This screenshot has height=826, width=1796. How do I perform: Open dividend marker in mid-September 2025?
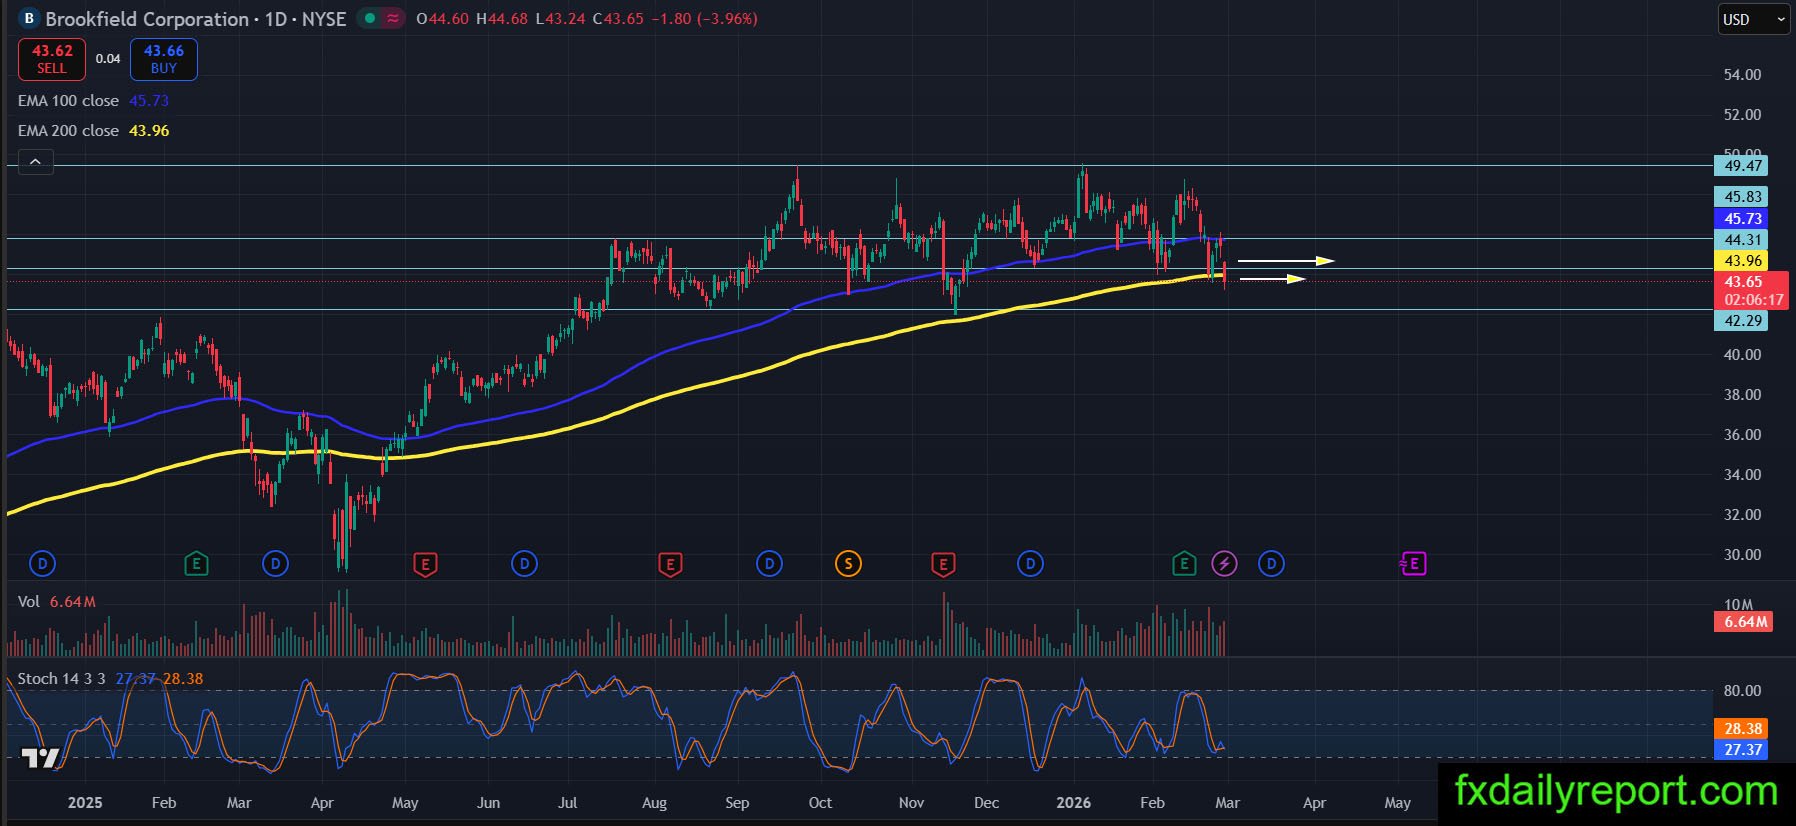click(x=769, y=564)
